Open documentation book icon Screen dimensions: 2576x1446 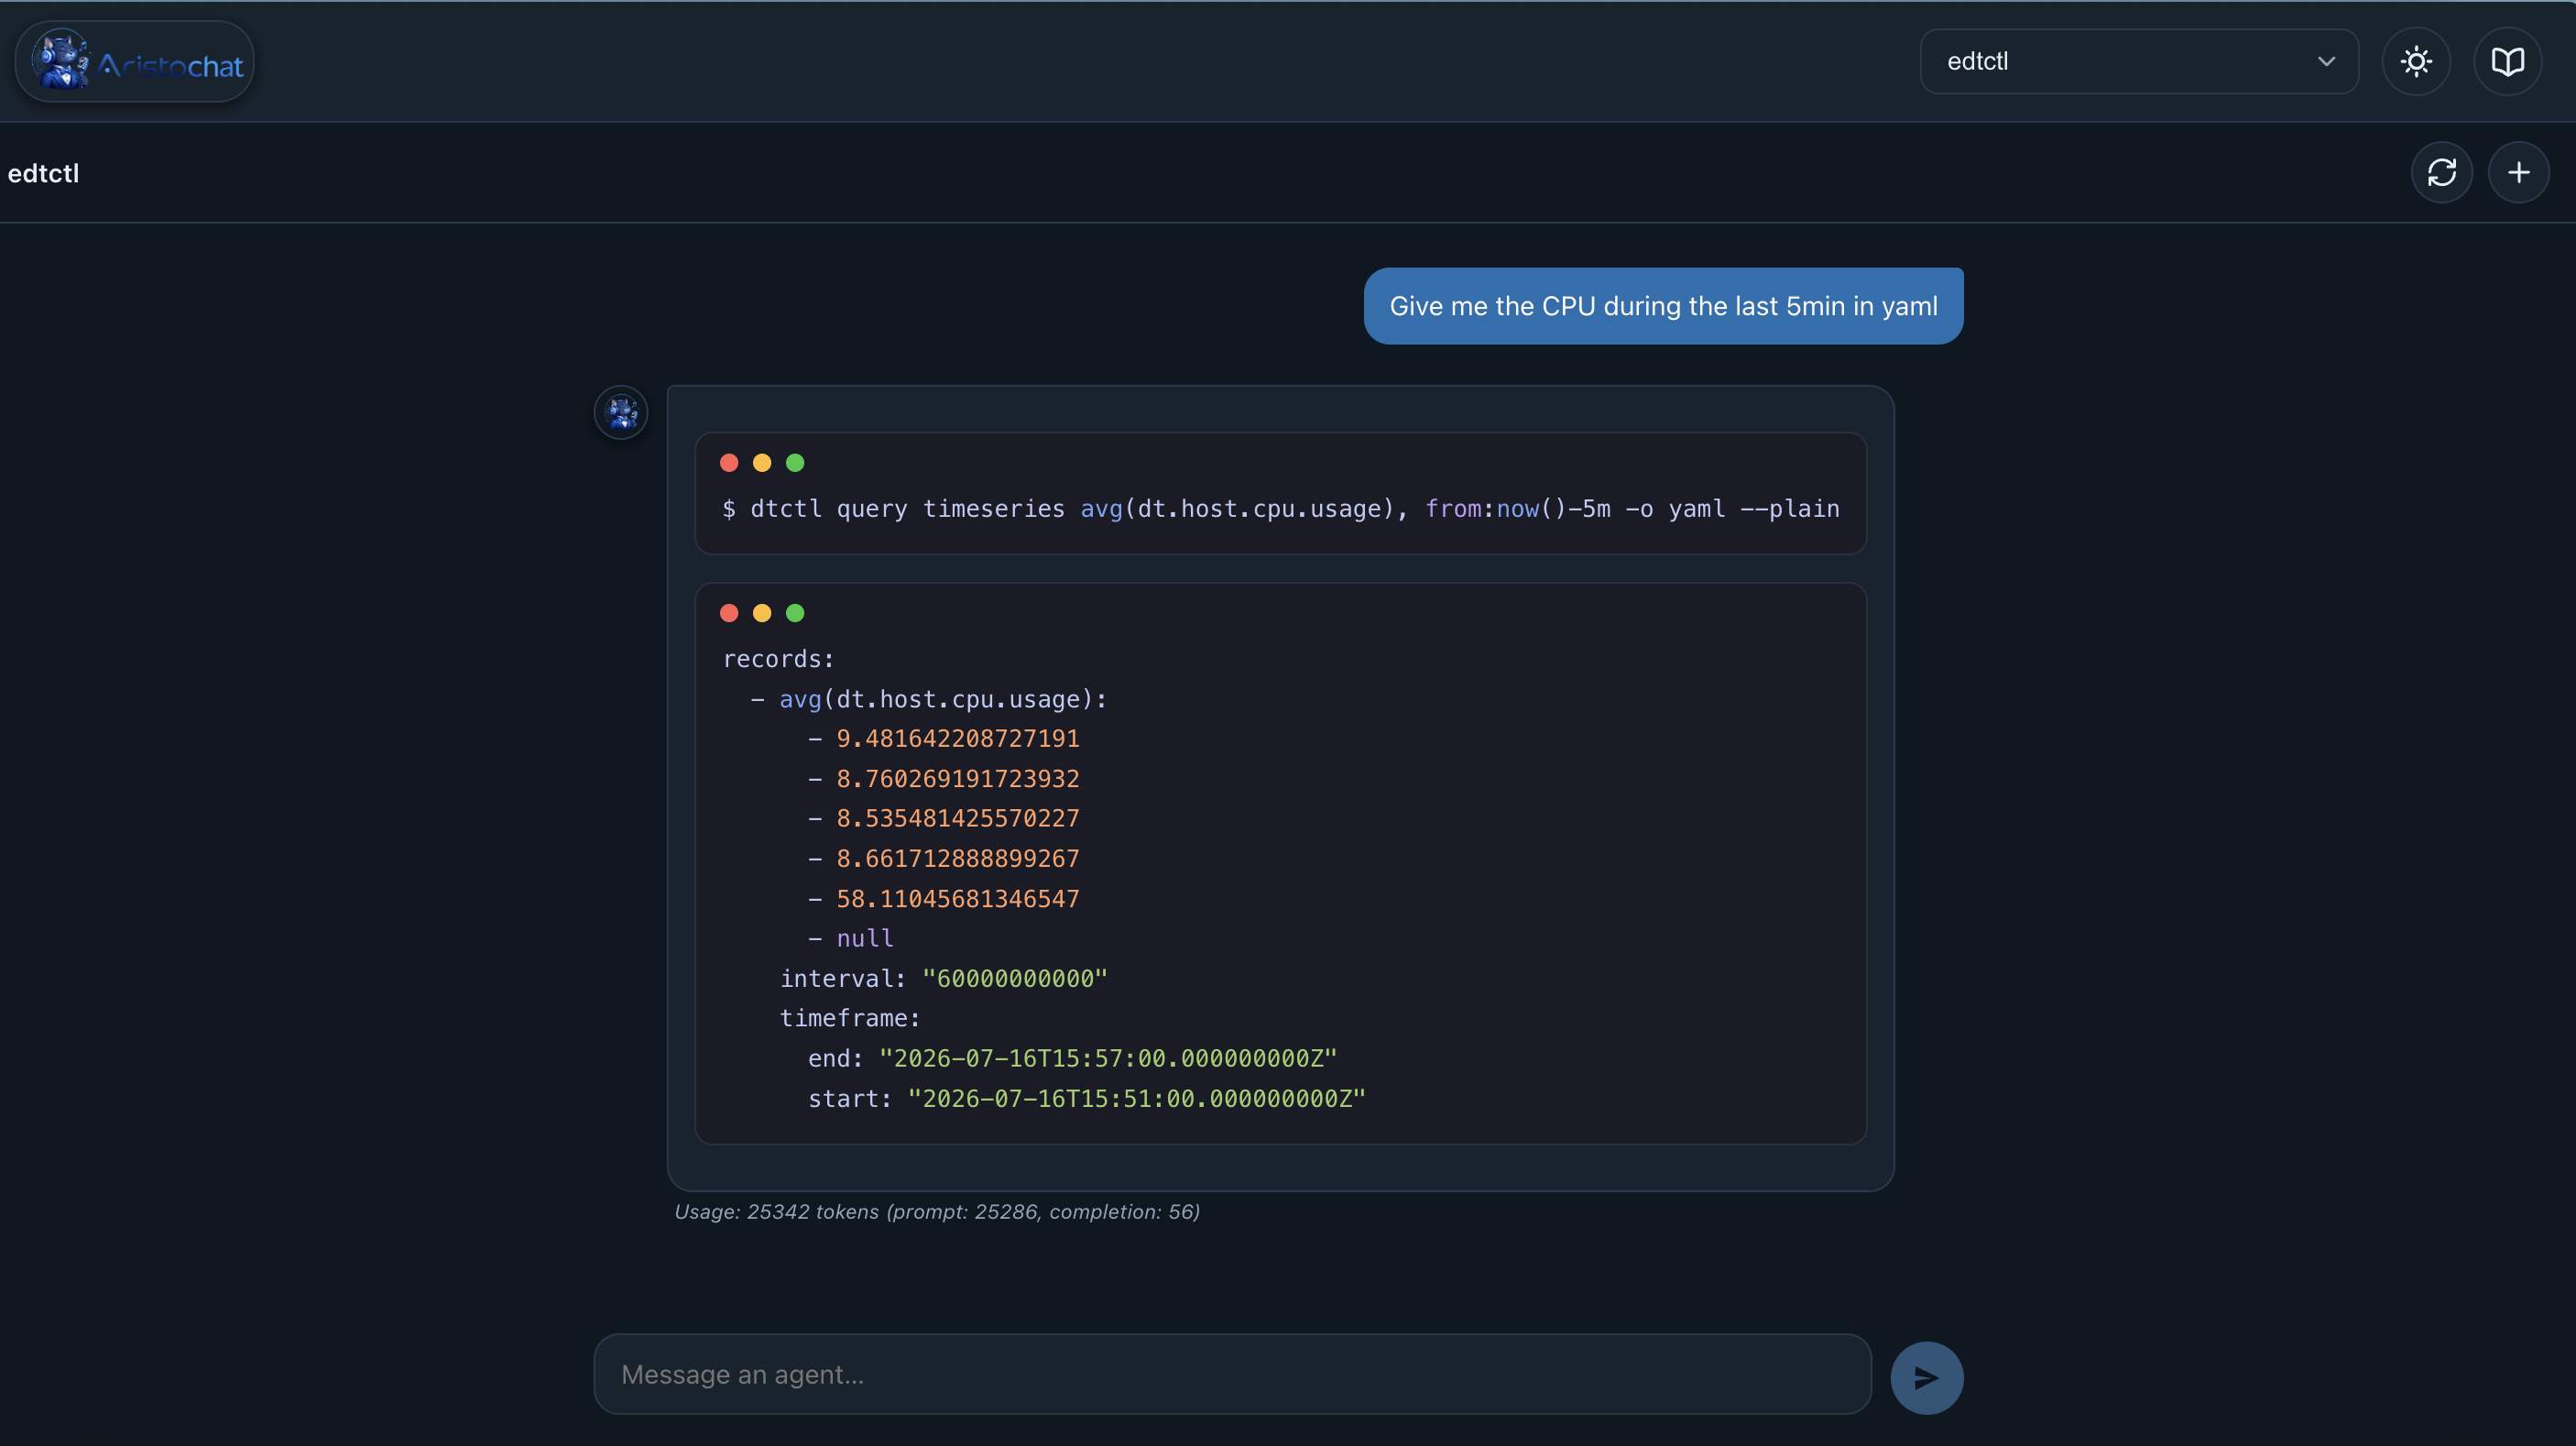(2507, 62)
